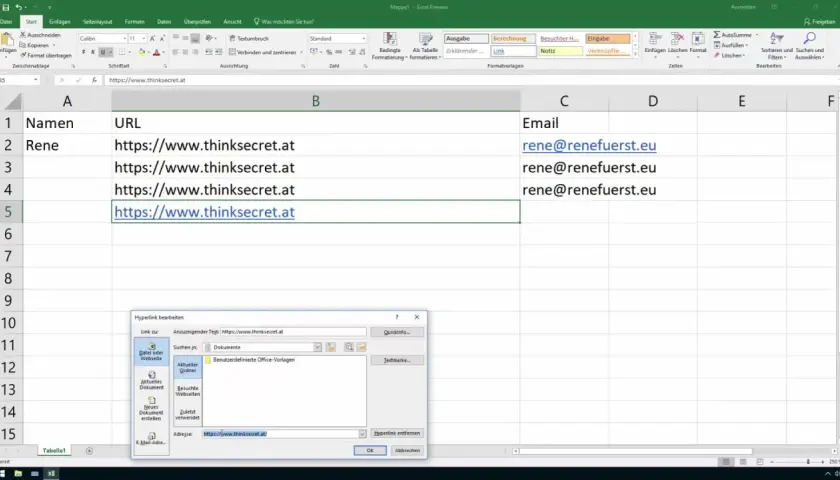Click the Freigeben share button
The width and height of the screenshot is (840, 480).
click(820, 22)
